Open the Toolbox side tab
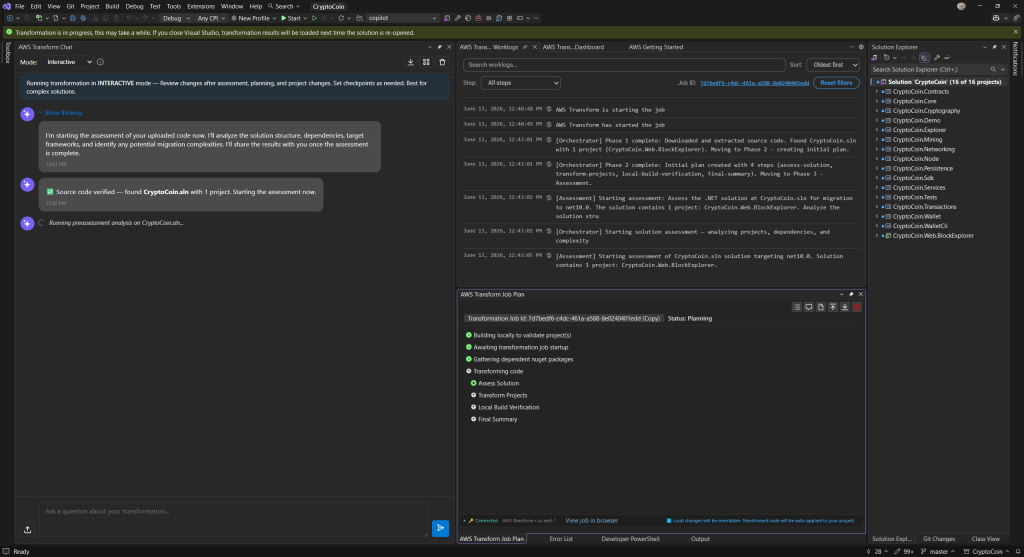The height and width of the screenshot is (557, 1024). pos(7,53)
